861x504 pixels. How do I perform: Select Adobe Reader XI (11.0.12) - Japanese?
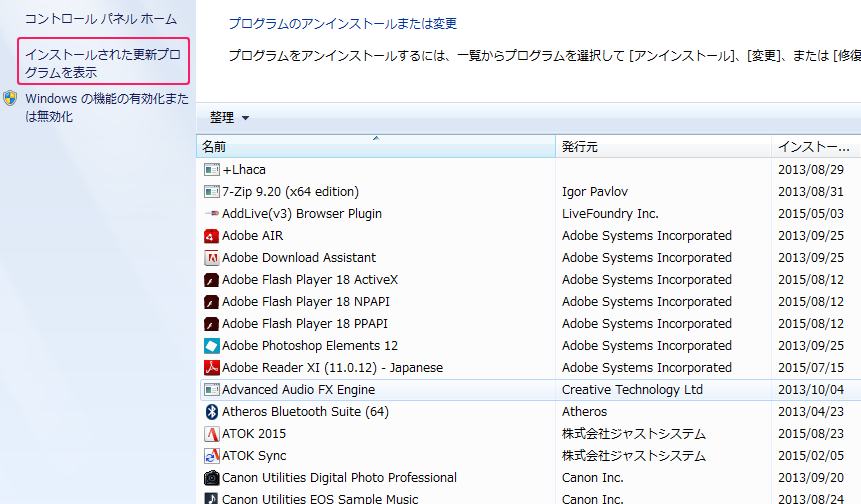[x=333, y=368]
